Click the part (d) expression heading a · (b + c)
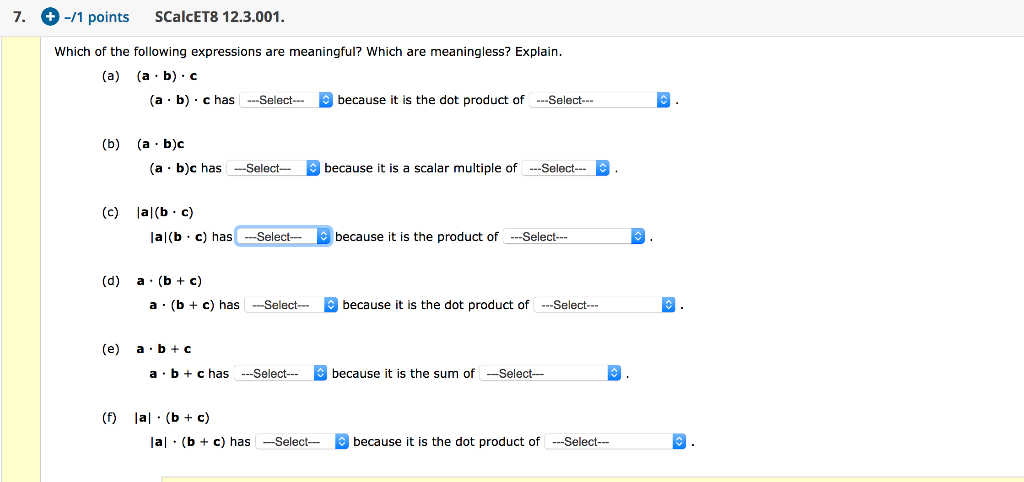The width and height of the screenshot is (1024, 482). (x=169, y=281)
